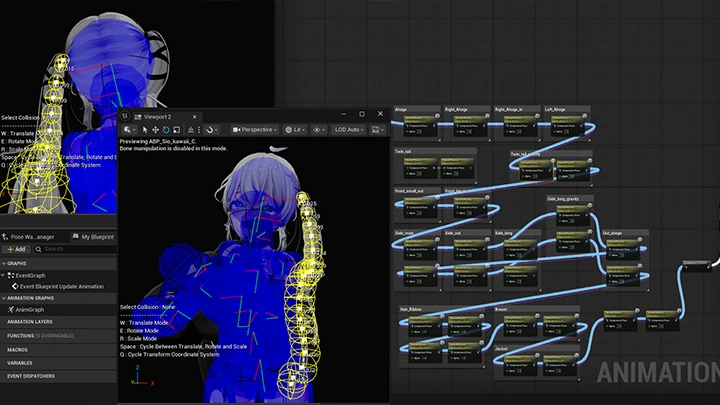Select the Right_Ahoge comment box title

[456, 110]
